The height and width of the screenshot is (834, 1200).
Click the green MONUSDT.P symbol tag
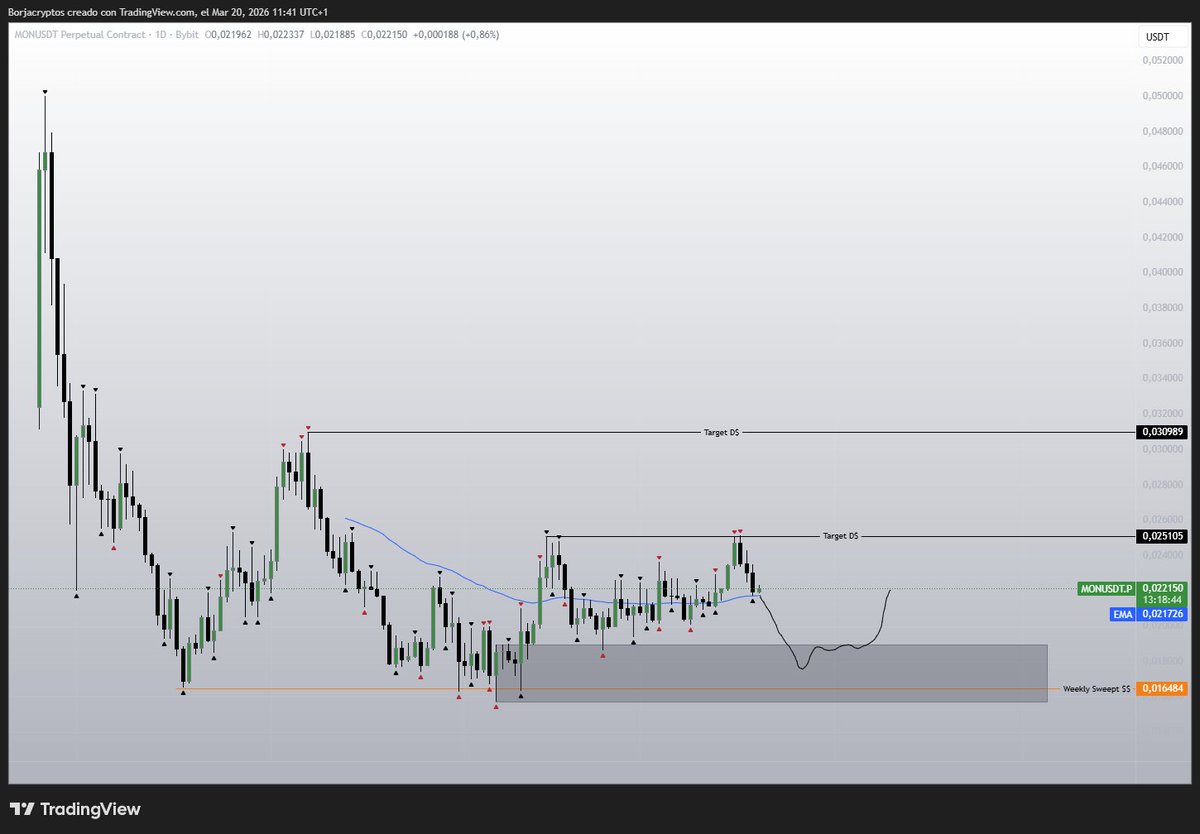pos(1107,589)
